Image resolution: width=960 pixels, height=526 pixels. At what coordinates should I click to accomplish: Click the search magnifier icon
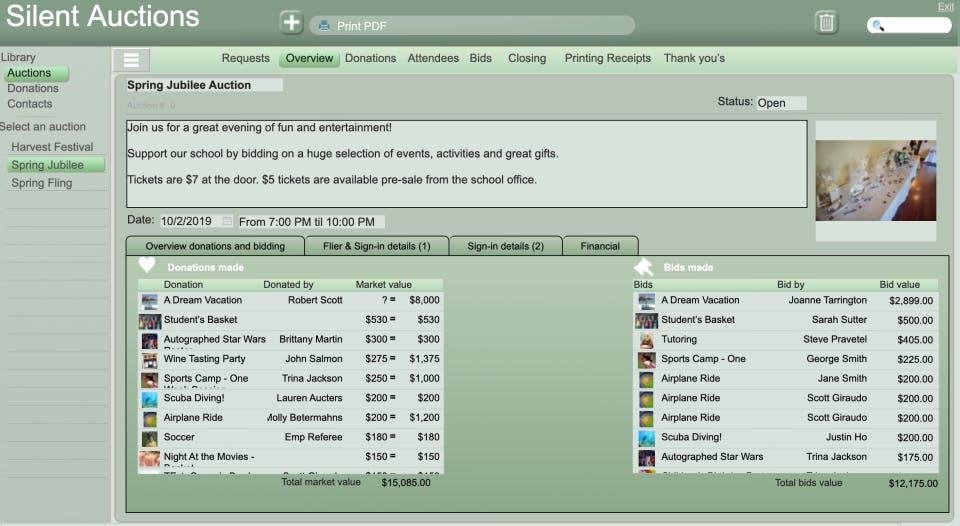[x=878, y=26]
